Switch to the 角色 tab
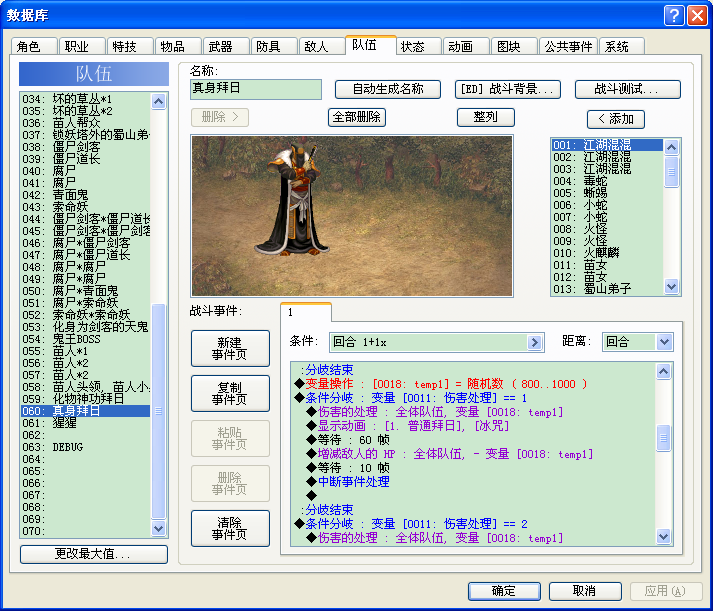Viewport: 713px width, 611px height. tap(34, 46)
